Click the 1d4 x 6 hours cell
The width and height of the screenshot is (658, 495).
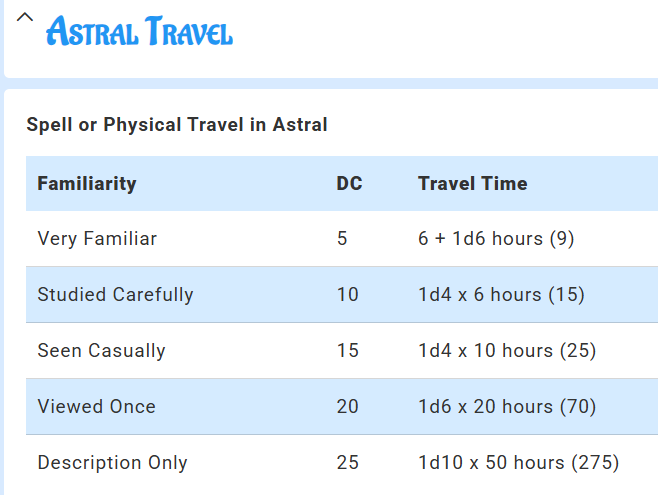[x=501, y=295]
